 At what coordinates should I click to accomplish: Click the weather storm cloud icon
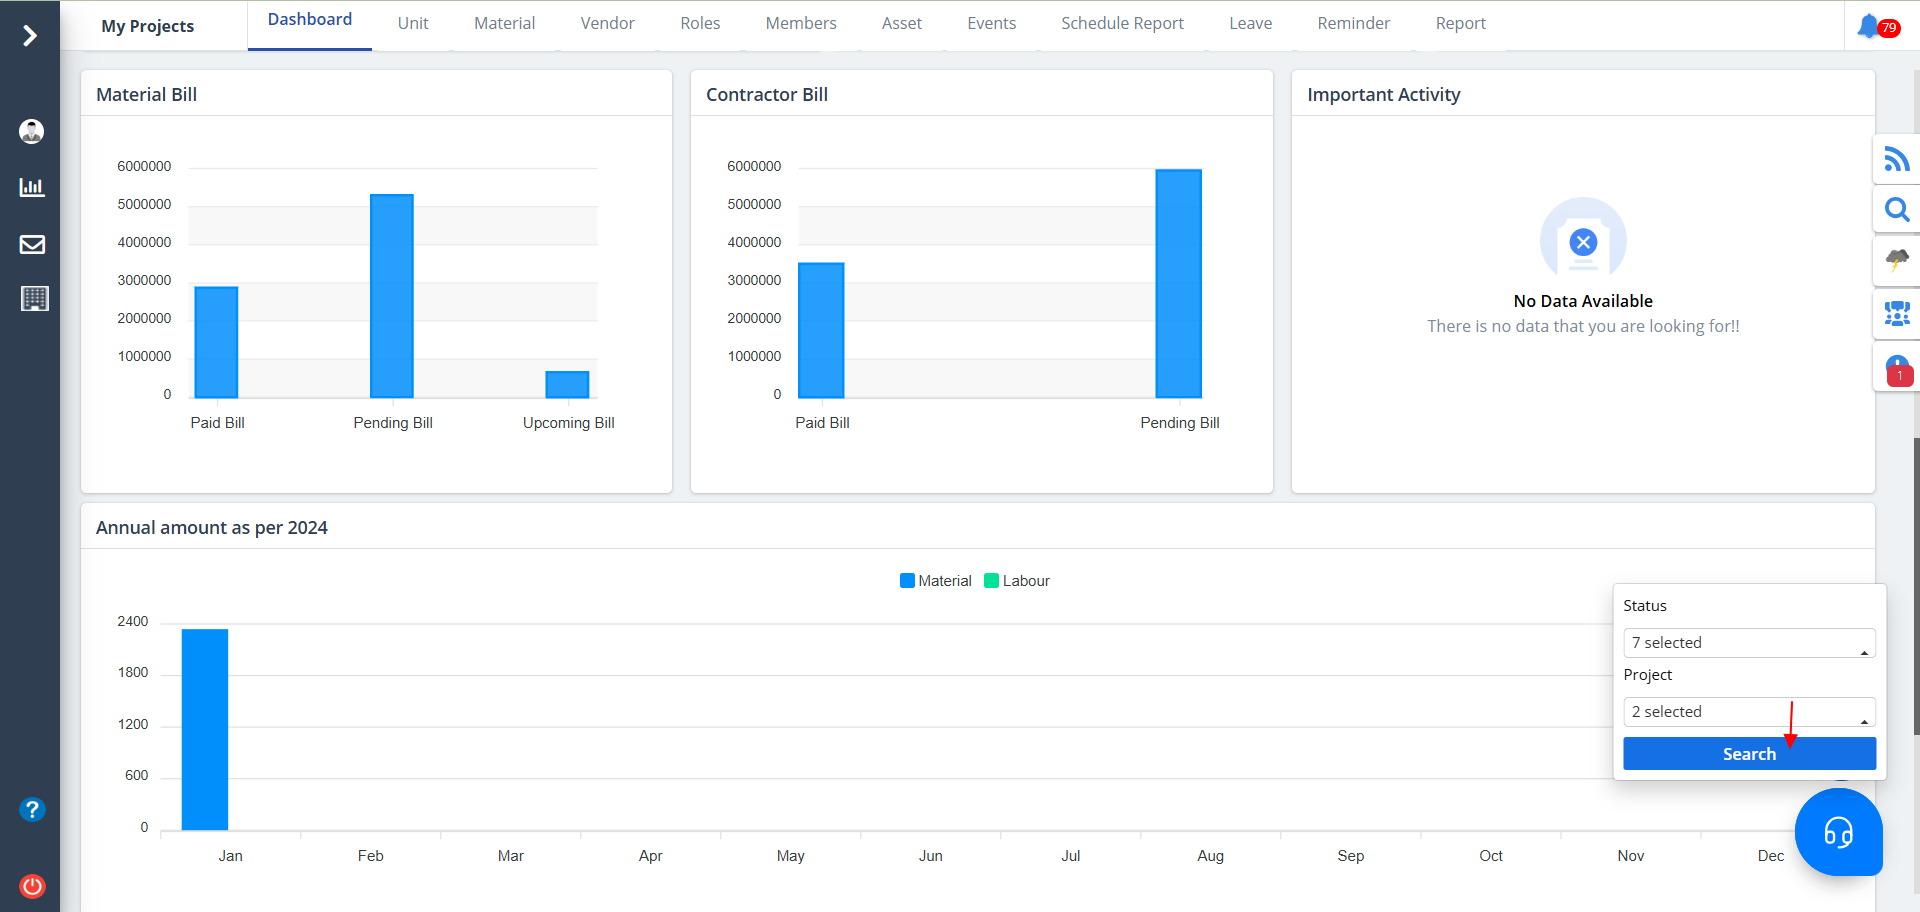pyautogui.click(x=1896, y=261)
